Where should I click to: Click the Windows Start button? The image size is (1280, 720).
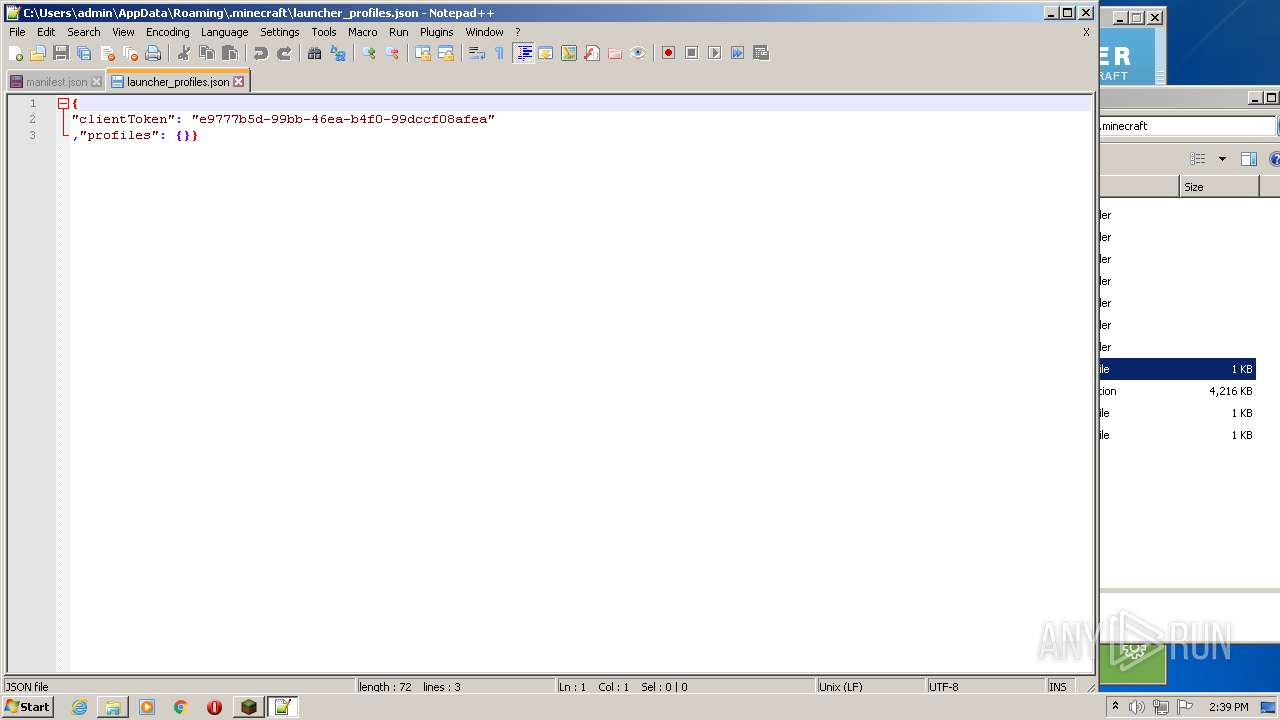(x=27, y=707)
